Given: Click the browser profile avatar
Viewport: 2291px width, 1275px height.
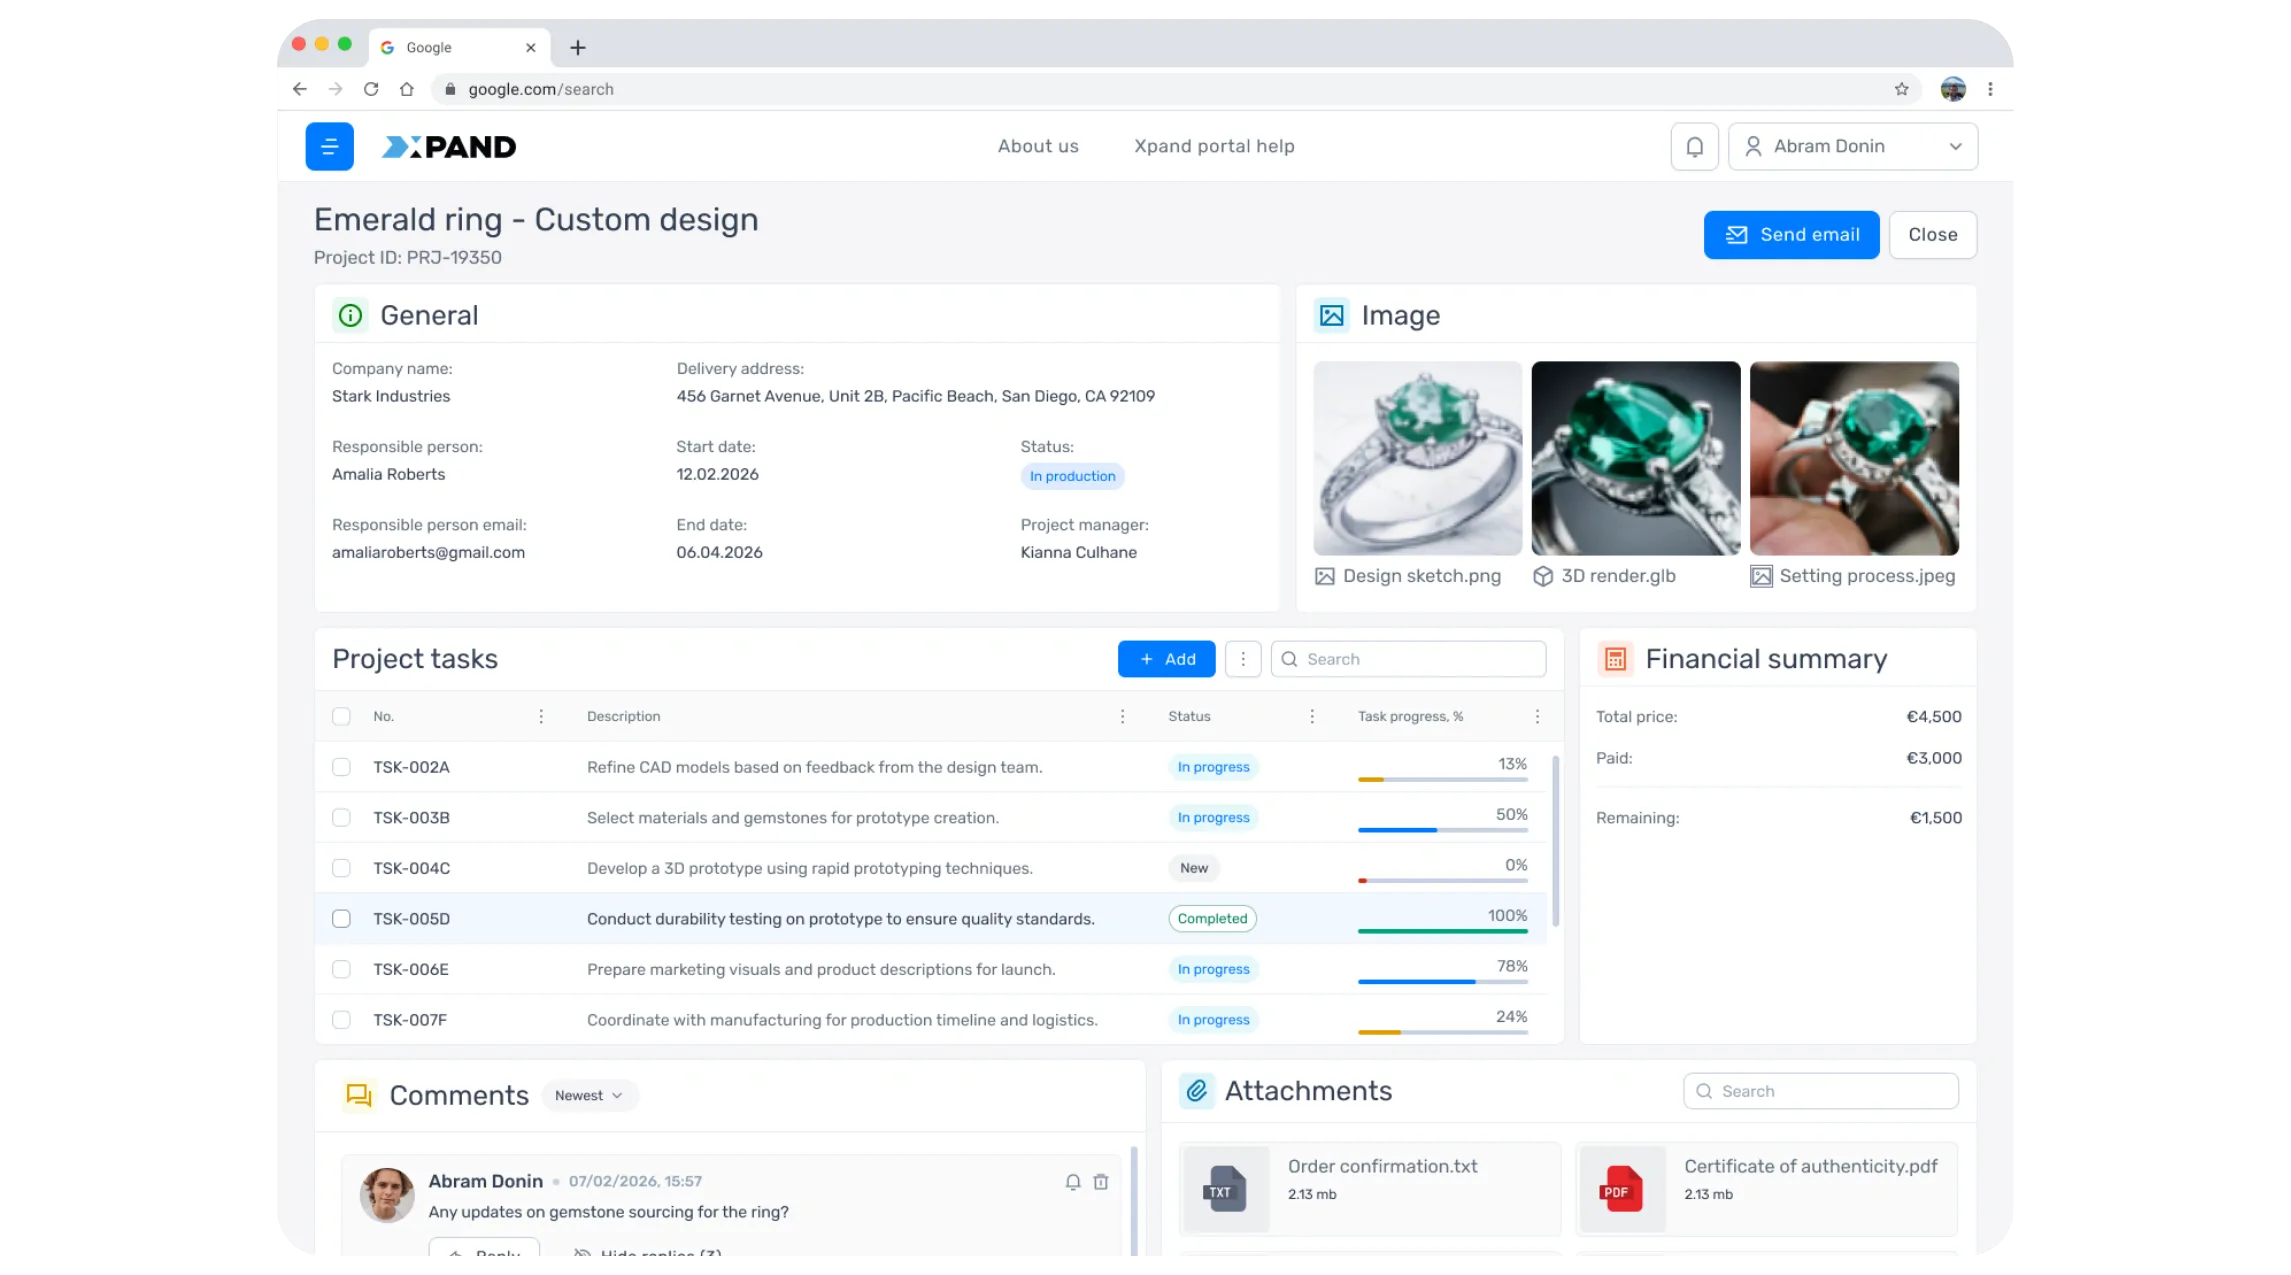Looking at the screenshot, I should pos(1953,89).
